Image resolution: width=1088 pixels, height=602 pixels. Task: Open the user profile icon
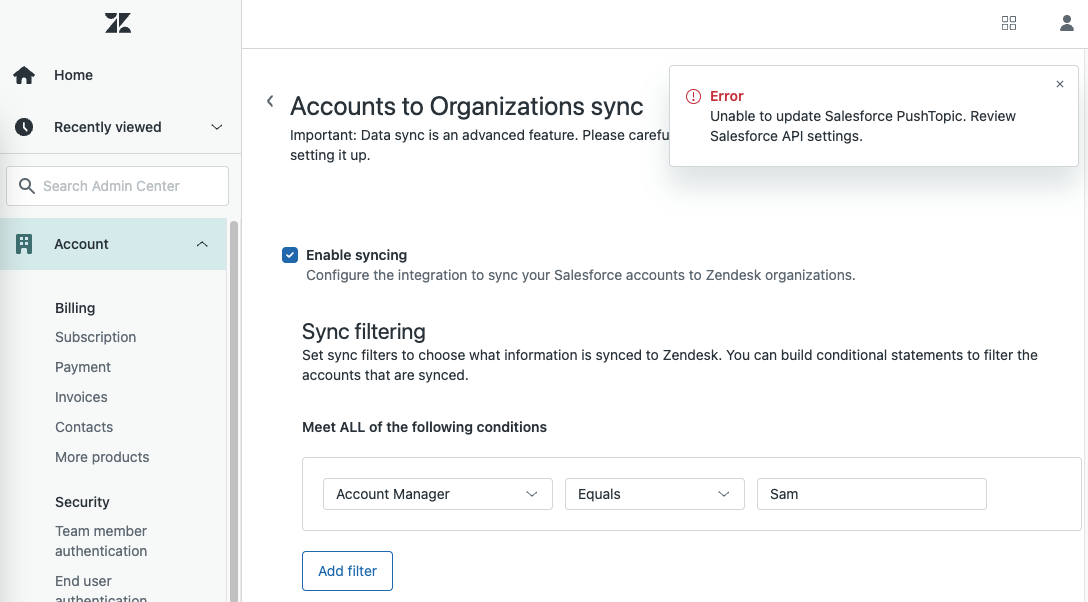[x=1067, y=23]
